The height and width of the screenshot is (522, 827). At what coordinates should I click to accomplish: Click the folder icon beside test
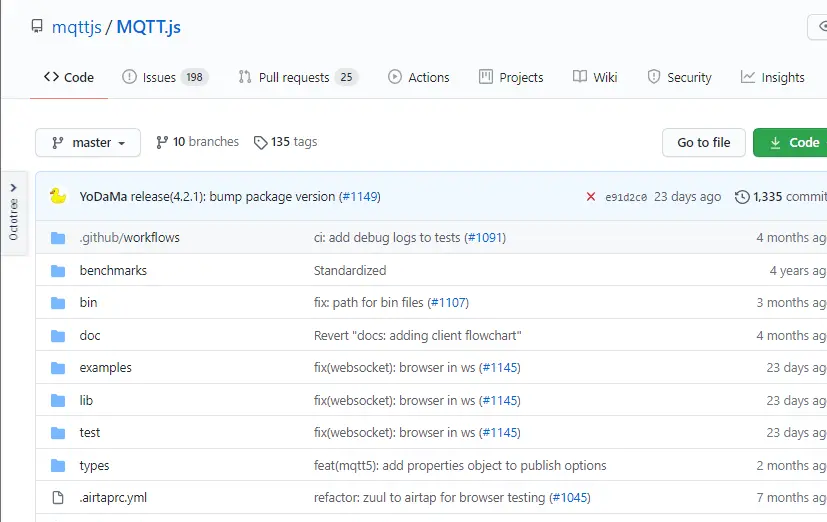tap(58, 433)
